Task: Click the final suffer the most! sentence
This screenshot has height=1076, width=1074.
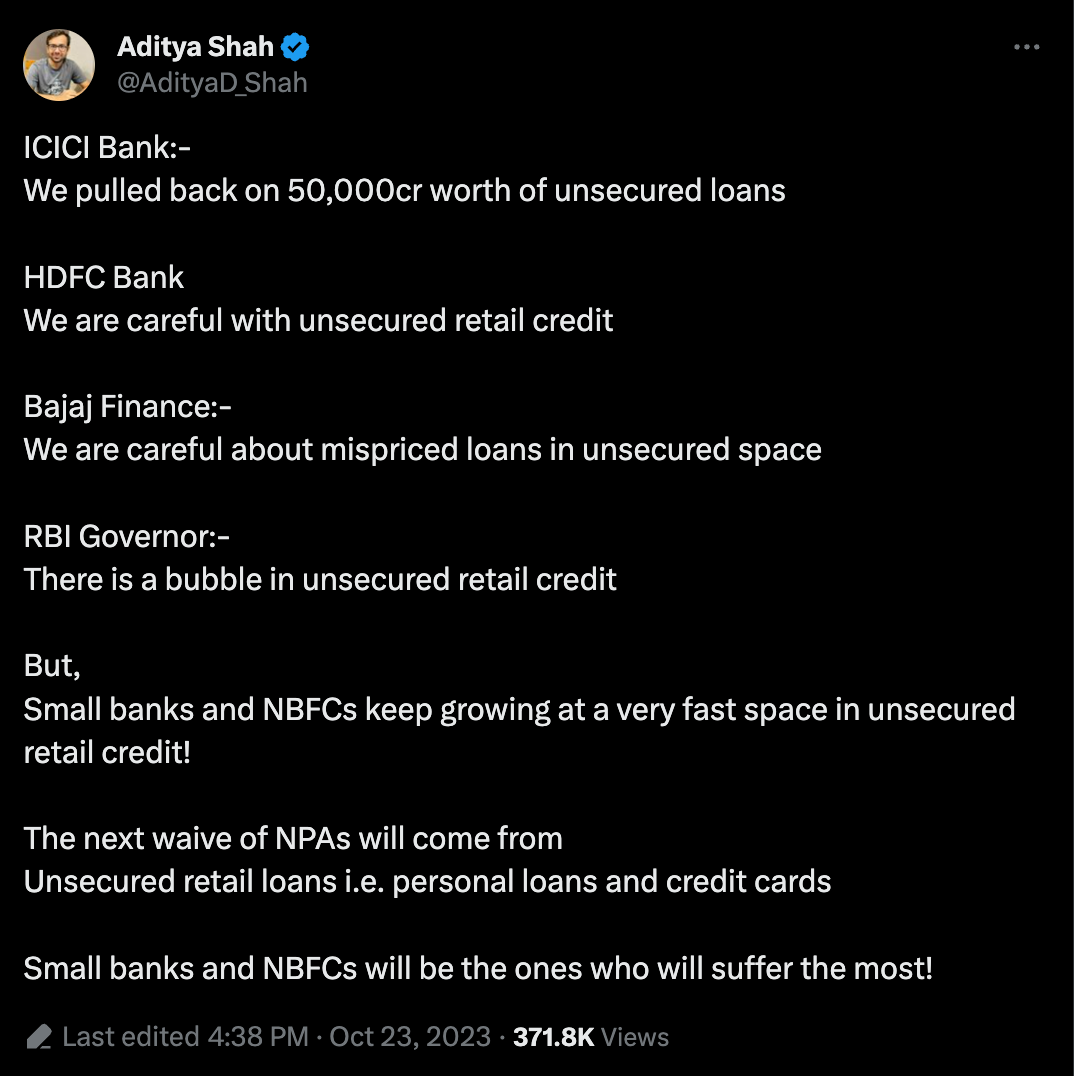Action: [478, 968]
